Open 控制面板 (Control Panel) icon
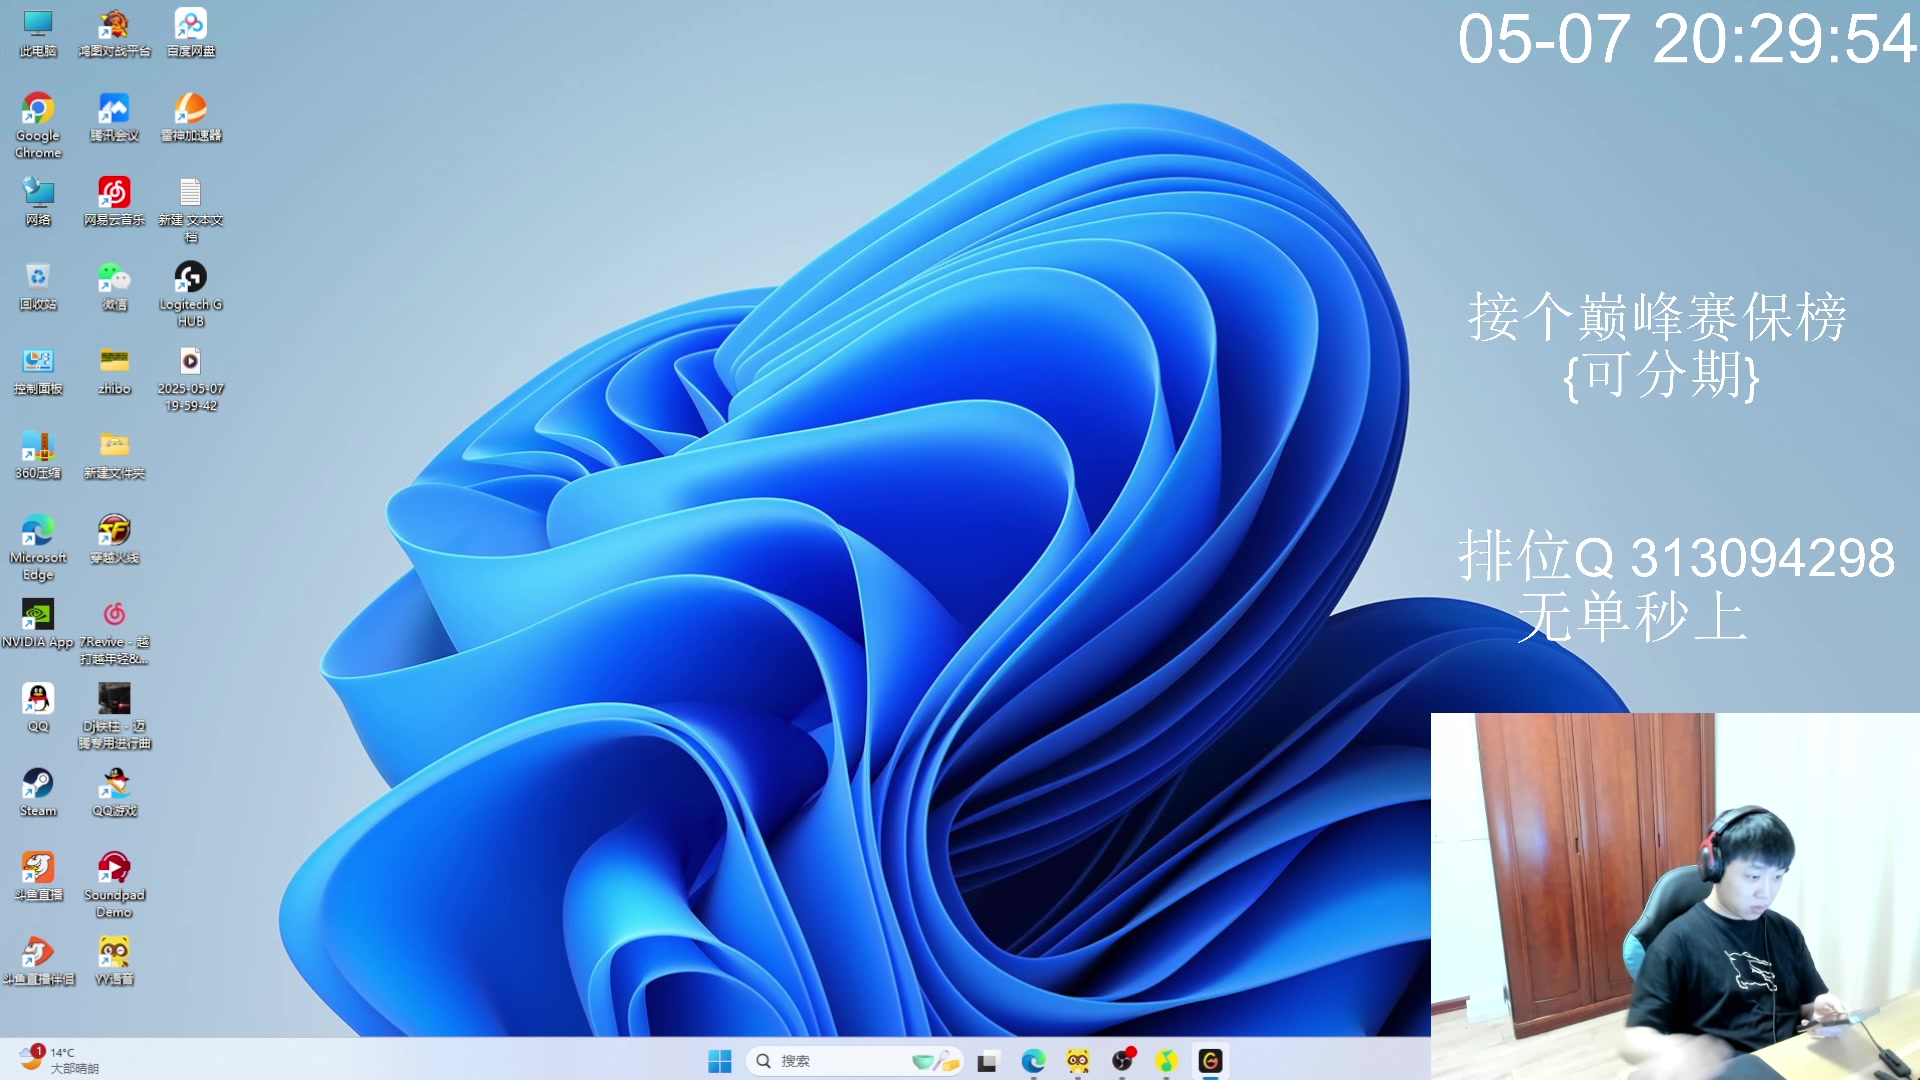This screenshot has height=1080, width=1920. click(x=38, y=370)
